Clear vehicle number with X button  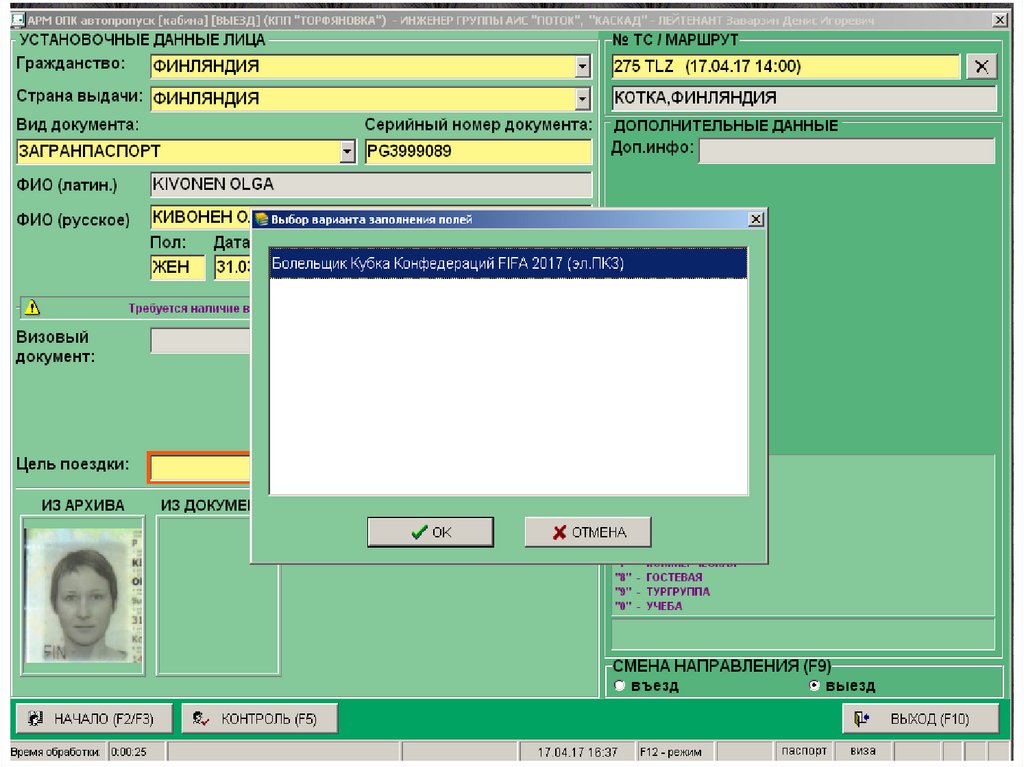981,67
